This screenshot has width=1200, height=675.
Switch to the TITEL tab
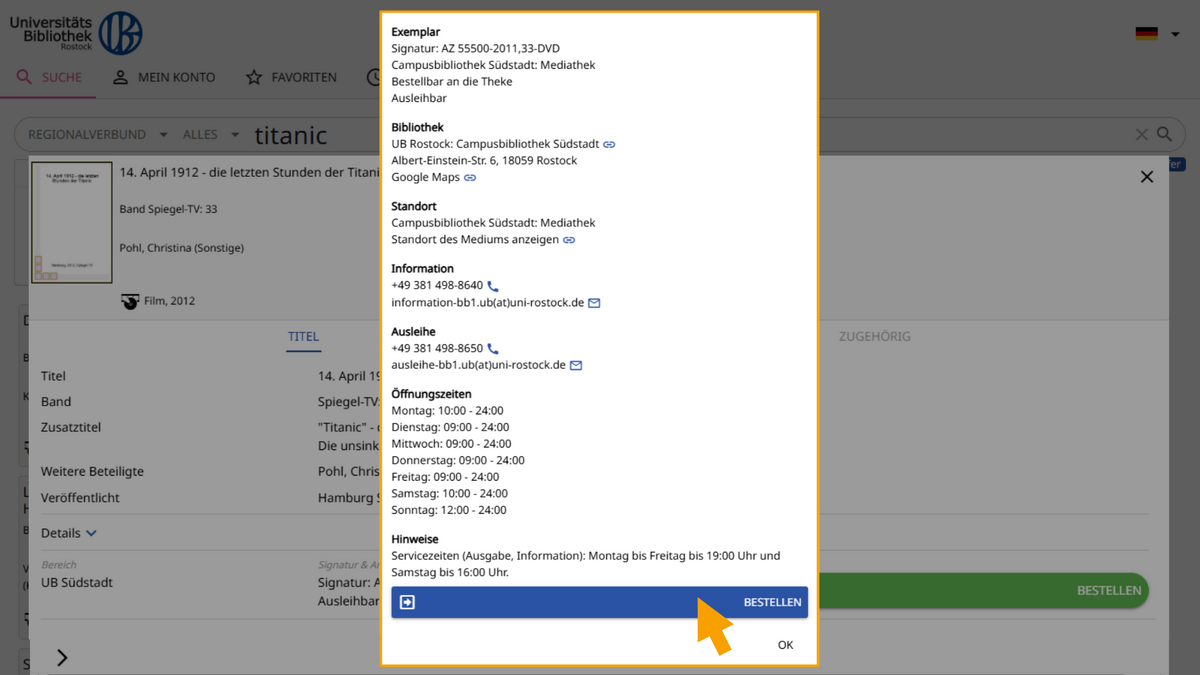304,337
